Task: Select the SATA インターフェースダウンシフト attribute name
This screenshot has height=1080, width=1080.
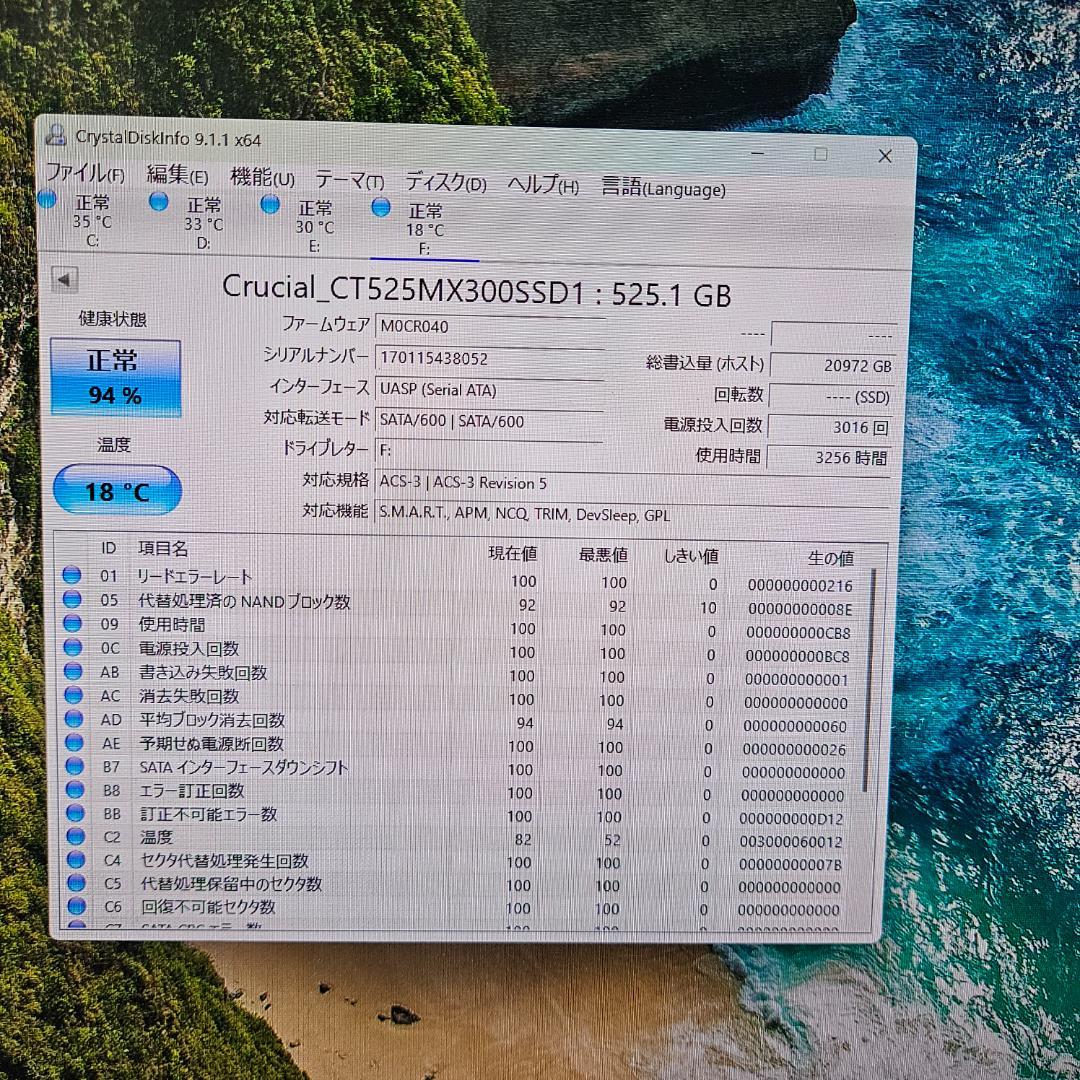Action: 244,767
